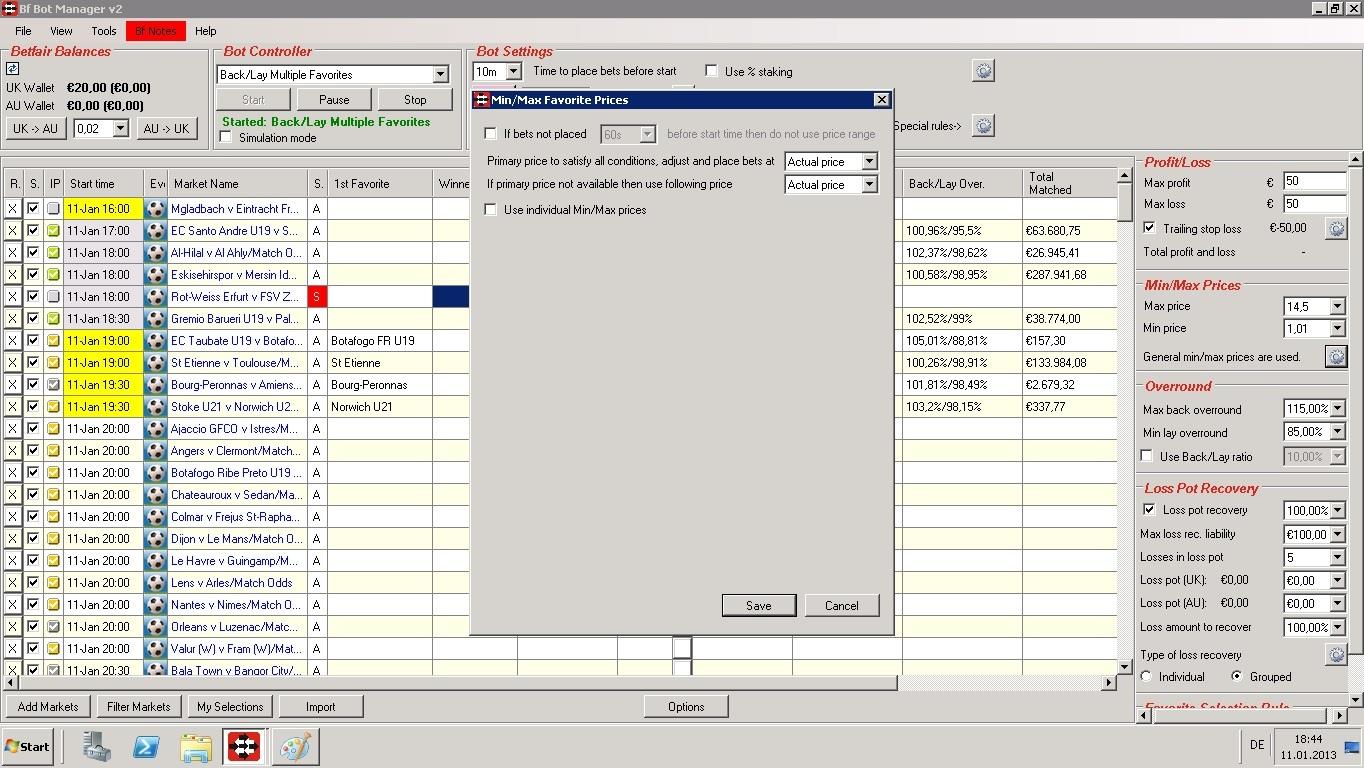Screen dimensions: 1364x768
Task: Click Add Markets button
Action: [x=48, y=707]
